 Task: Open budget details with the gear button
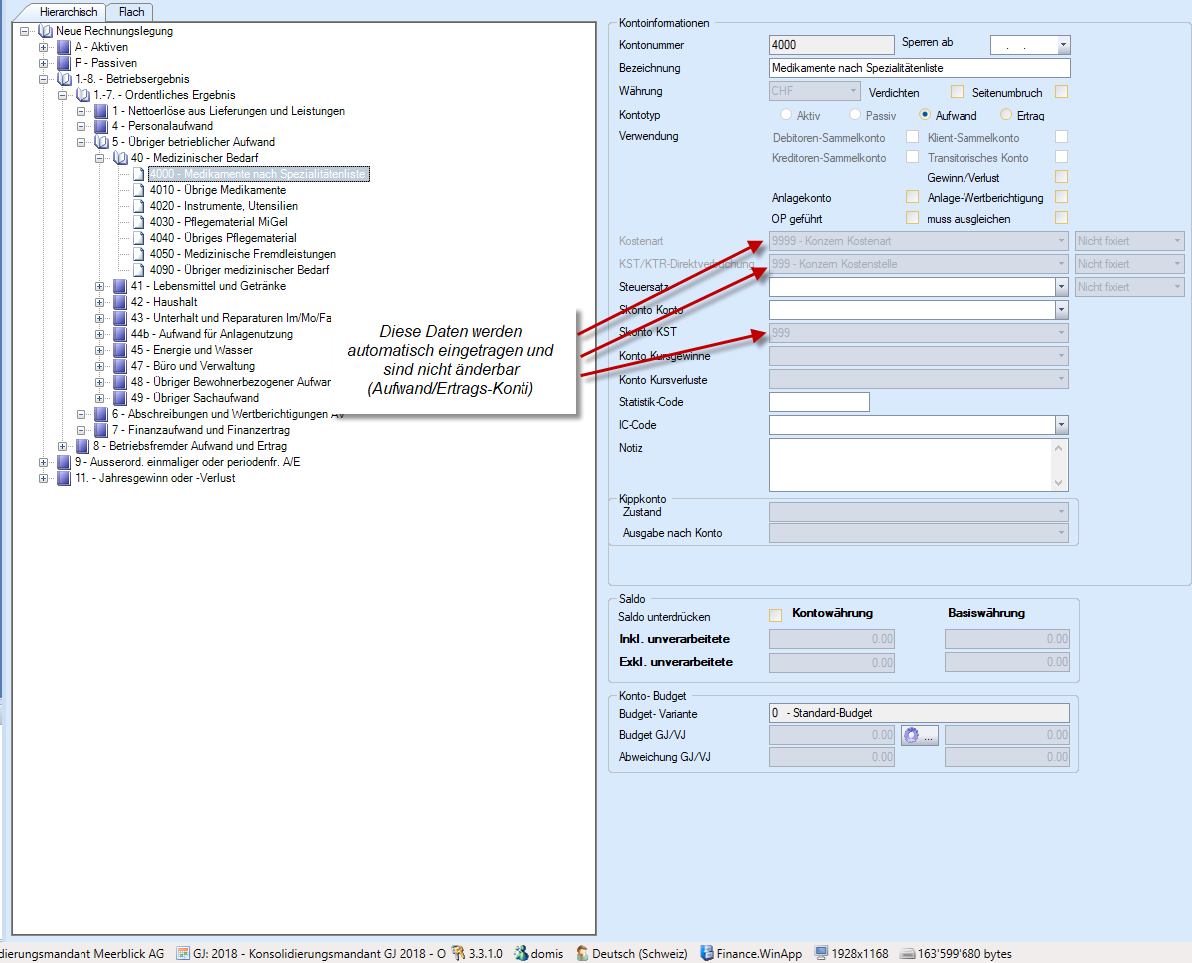click(x=920, y=735)
